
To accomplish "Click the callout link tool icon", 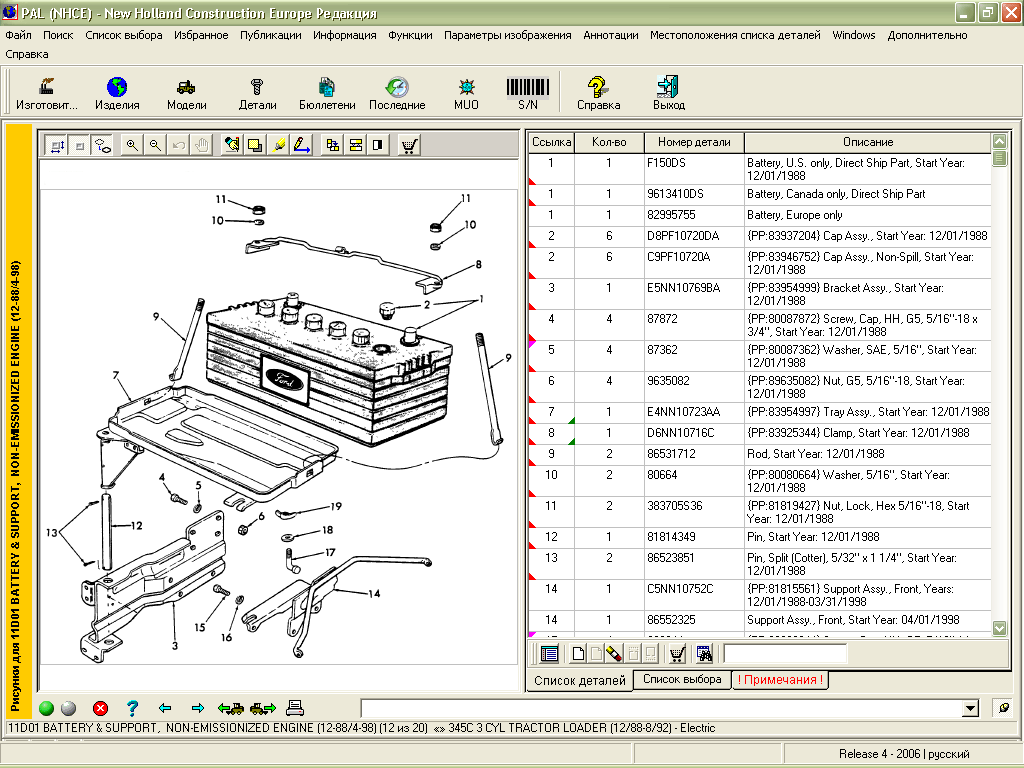I will pos(103,146).
